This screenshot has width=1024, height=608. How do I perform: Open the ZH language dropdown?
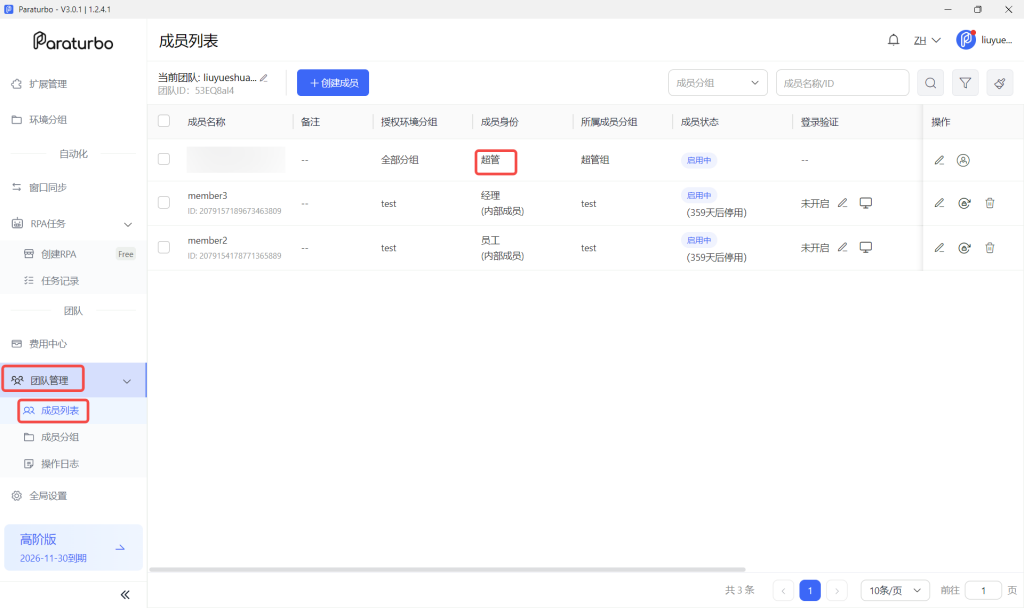[927, 40]
